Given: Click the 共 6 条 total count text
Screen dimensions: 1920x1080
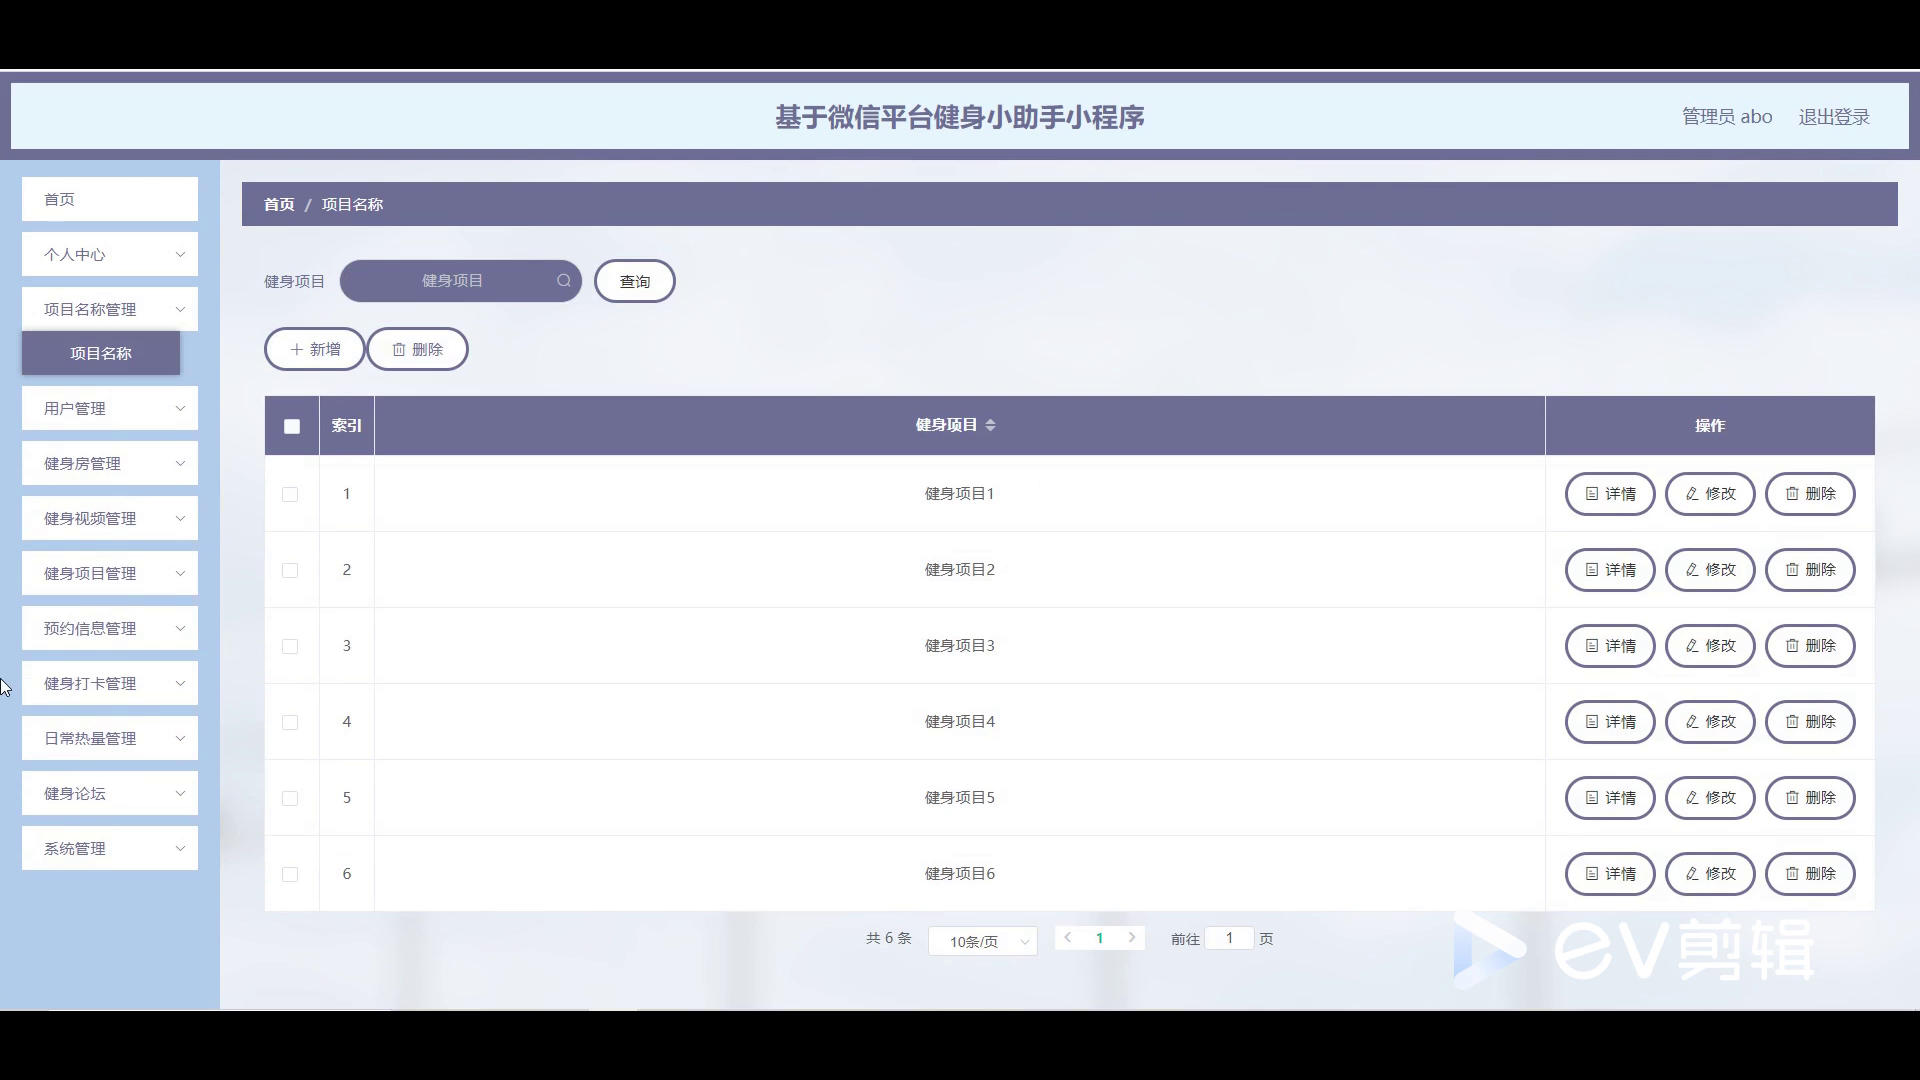Looking at the screenshot, I should [x=889, y=938].
